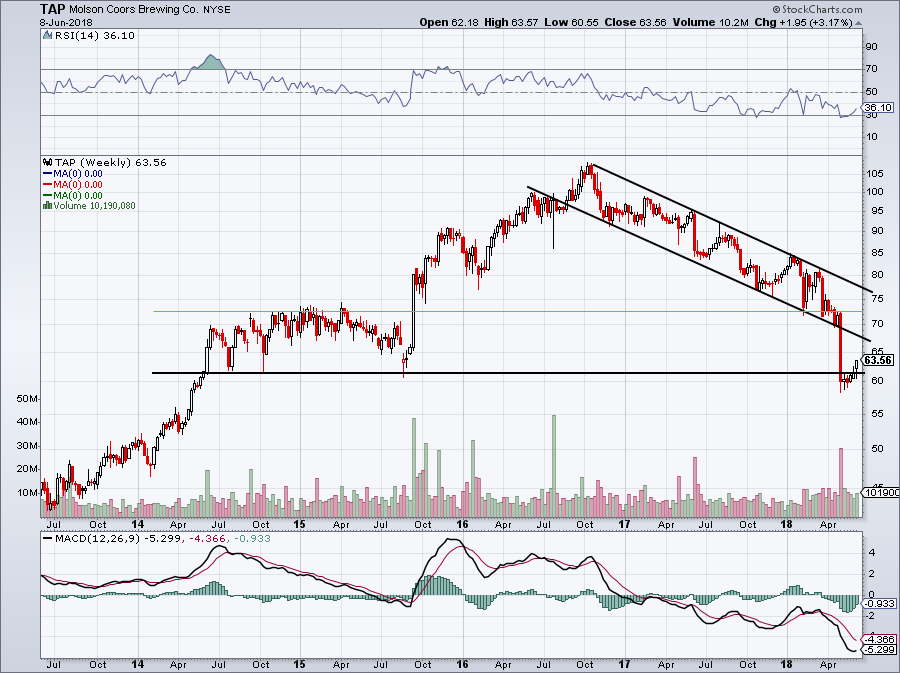This screenshot has width=900, height=673.
Task: Click the 90 level on RSI axis
Action: point(872,46)
